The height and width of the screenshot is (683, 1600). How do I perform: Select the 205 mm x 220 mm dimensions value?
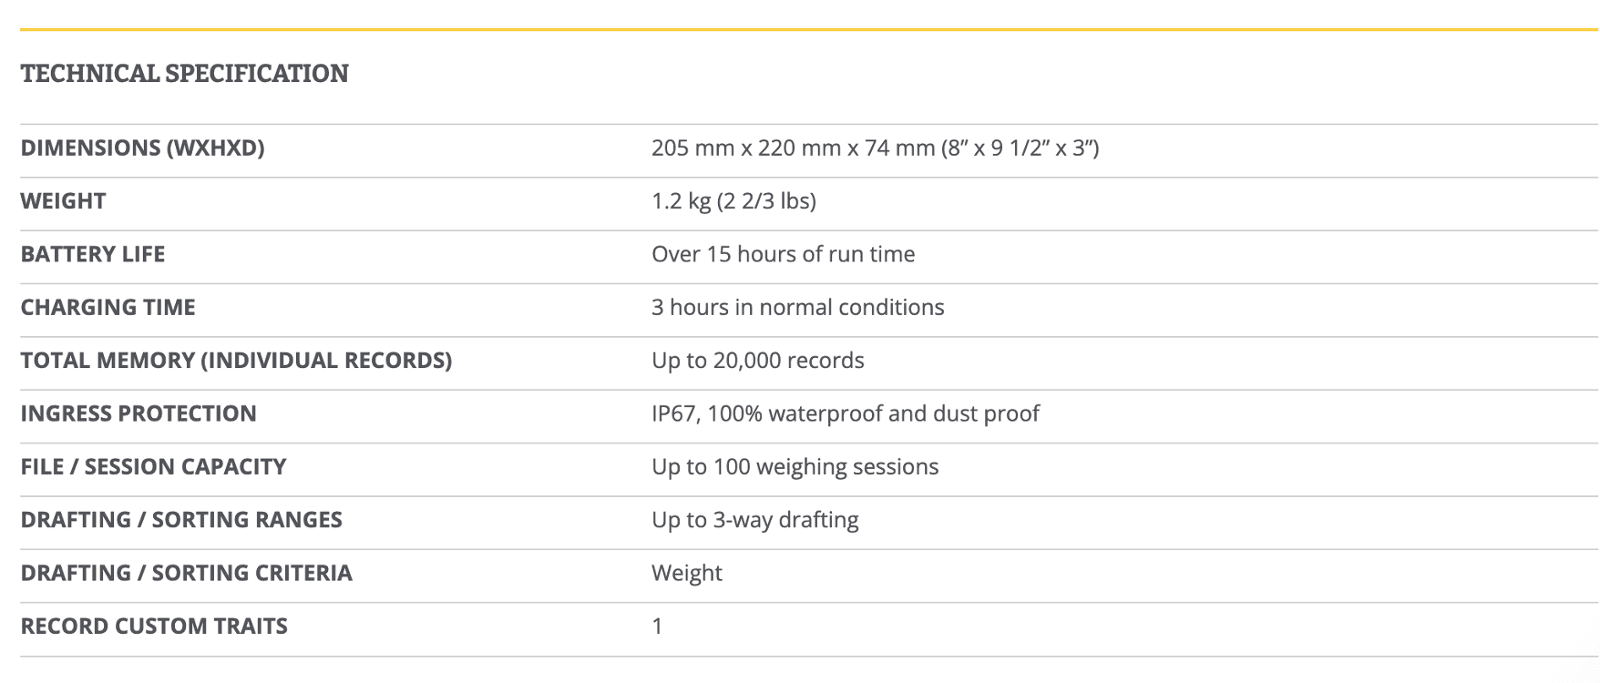(875, 148)
